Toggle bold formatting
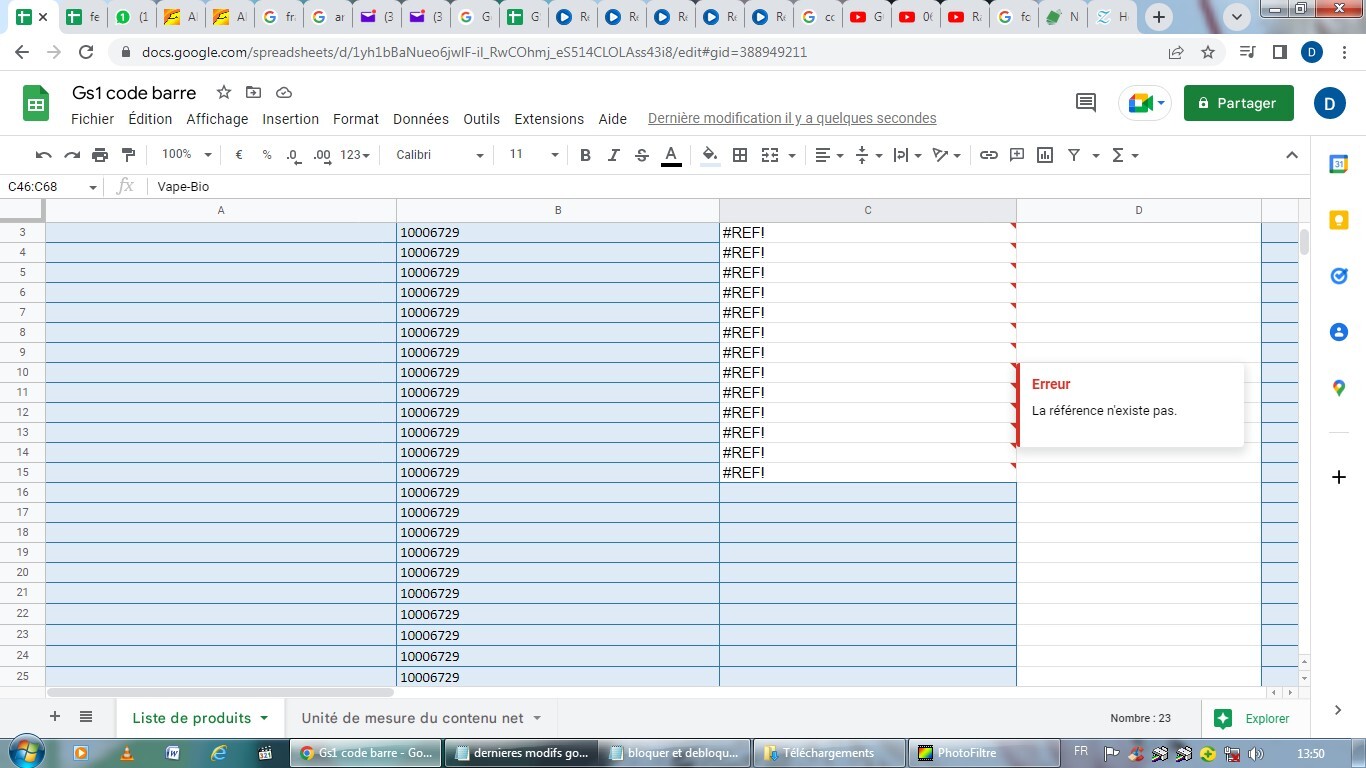1366x768 pixels. 585,155
